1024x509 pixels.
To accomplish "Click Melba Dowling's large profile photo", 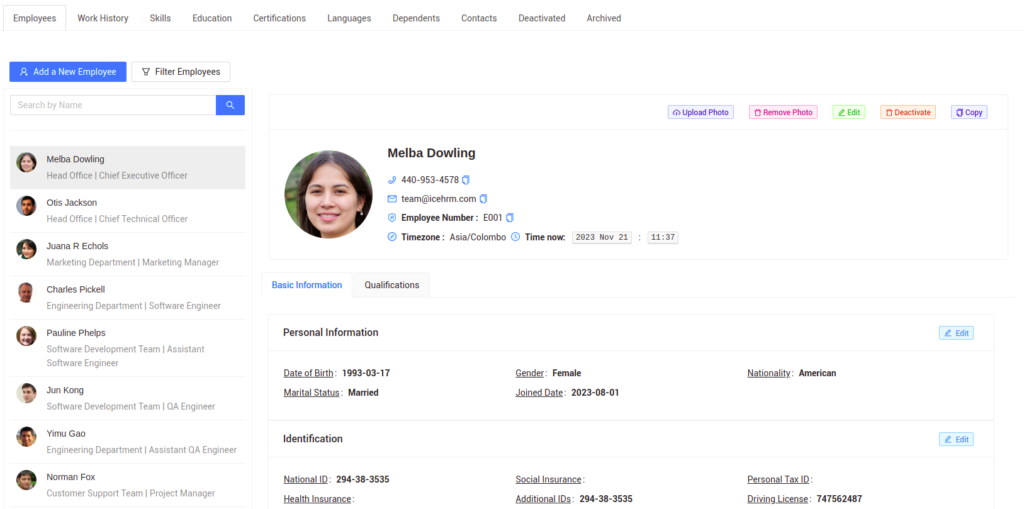I will pos(328,194).
